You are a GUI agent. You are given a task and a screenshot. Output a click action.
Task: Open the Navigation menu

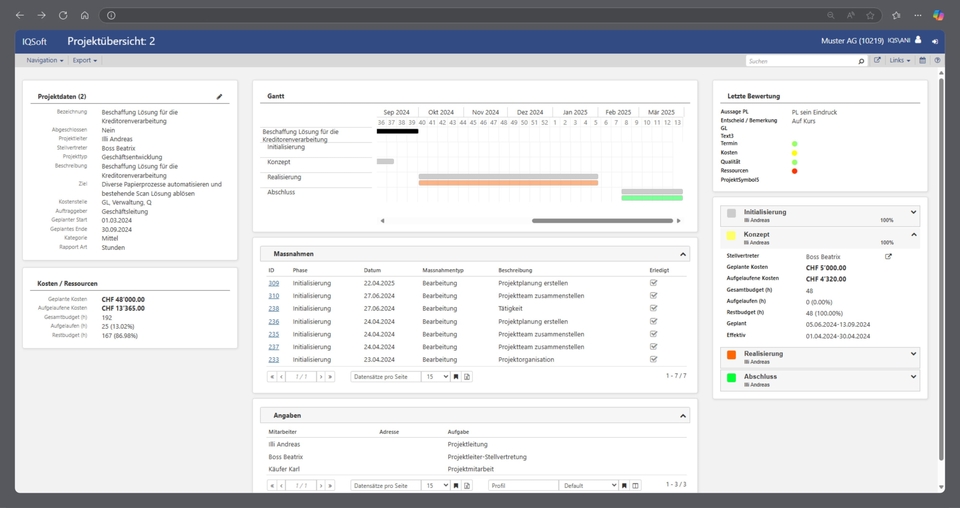click(x=44, y=61)
